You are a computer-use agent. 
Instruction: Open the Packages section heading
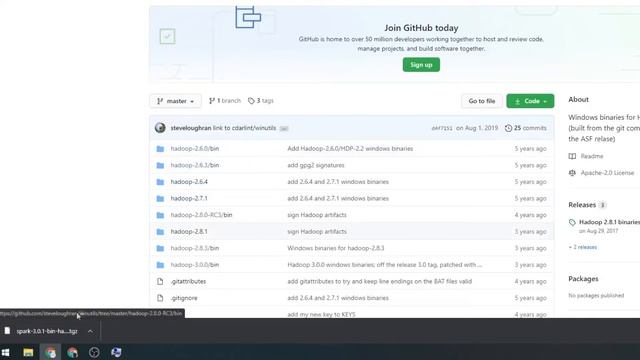click(x=583, y=279)
